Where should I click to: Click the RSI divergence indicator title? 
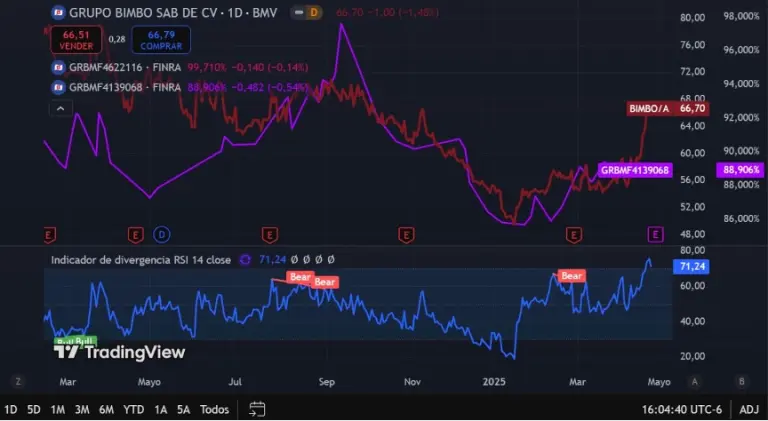141,259
